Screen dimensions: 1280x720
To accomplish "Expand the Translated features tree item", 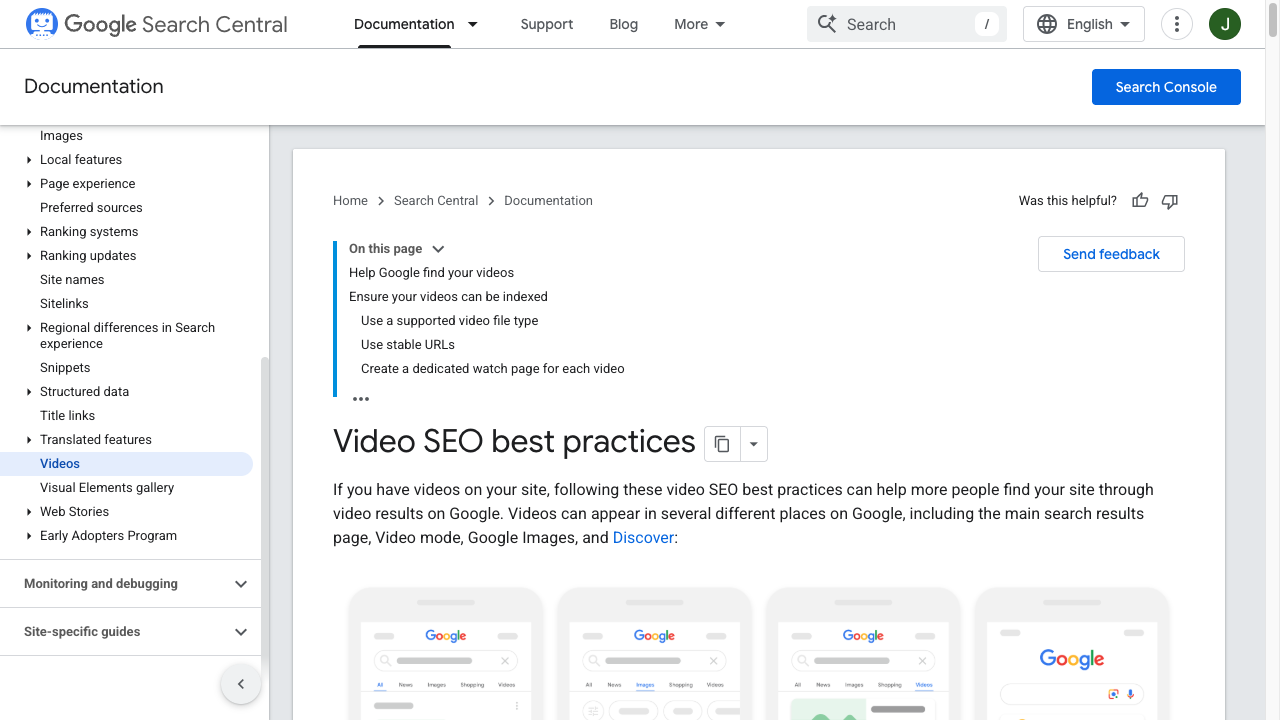I will 29,440.
